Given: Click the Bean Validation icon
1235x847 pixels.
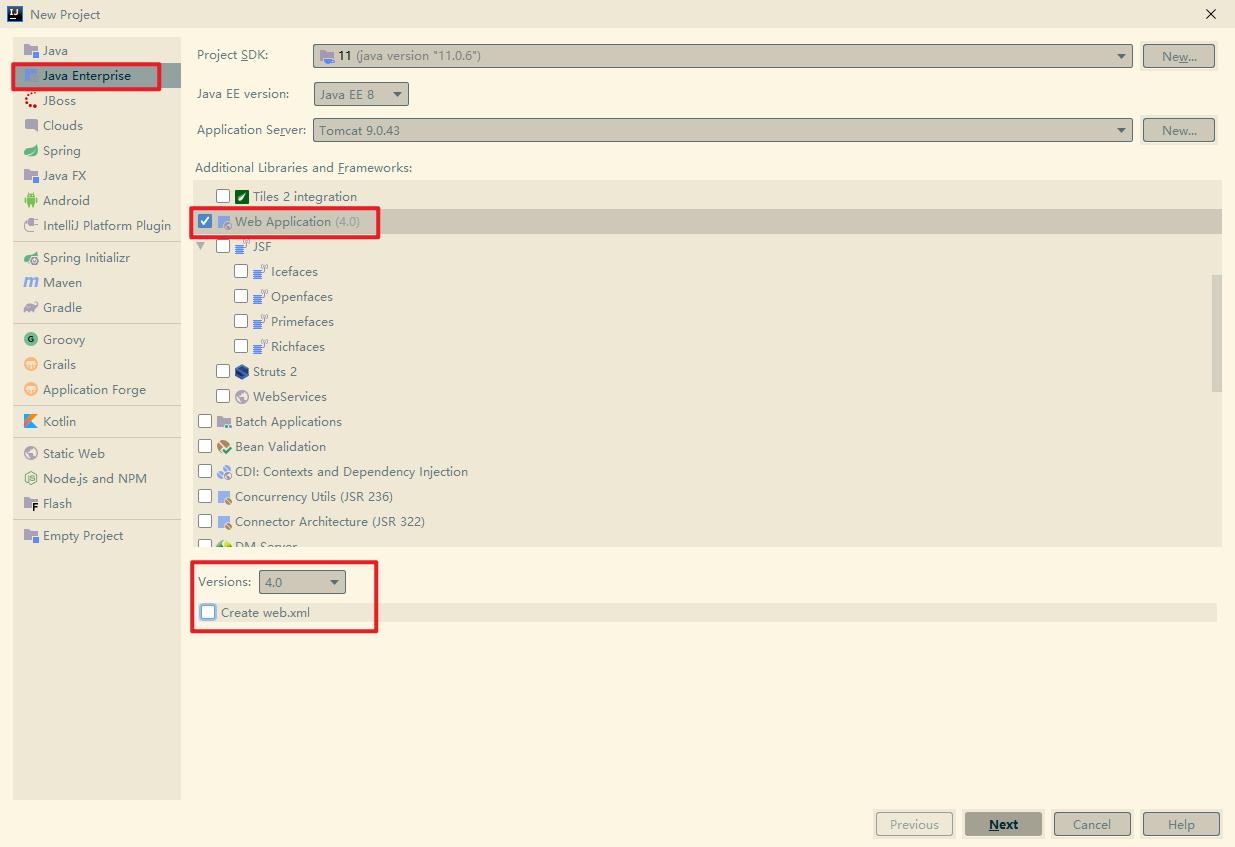Looking at the screenshot, I should click(224, 446).
